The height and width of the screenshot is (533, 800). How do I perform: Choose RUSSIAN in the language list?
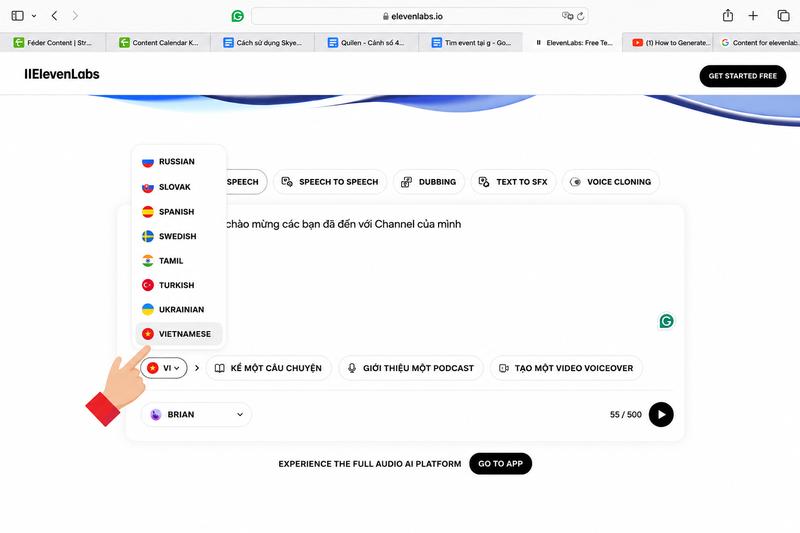(x=179, y=162)
